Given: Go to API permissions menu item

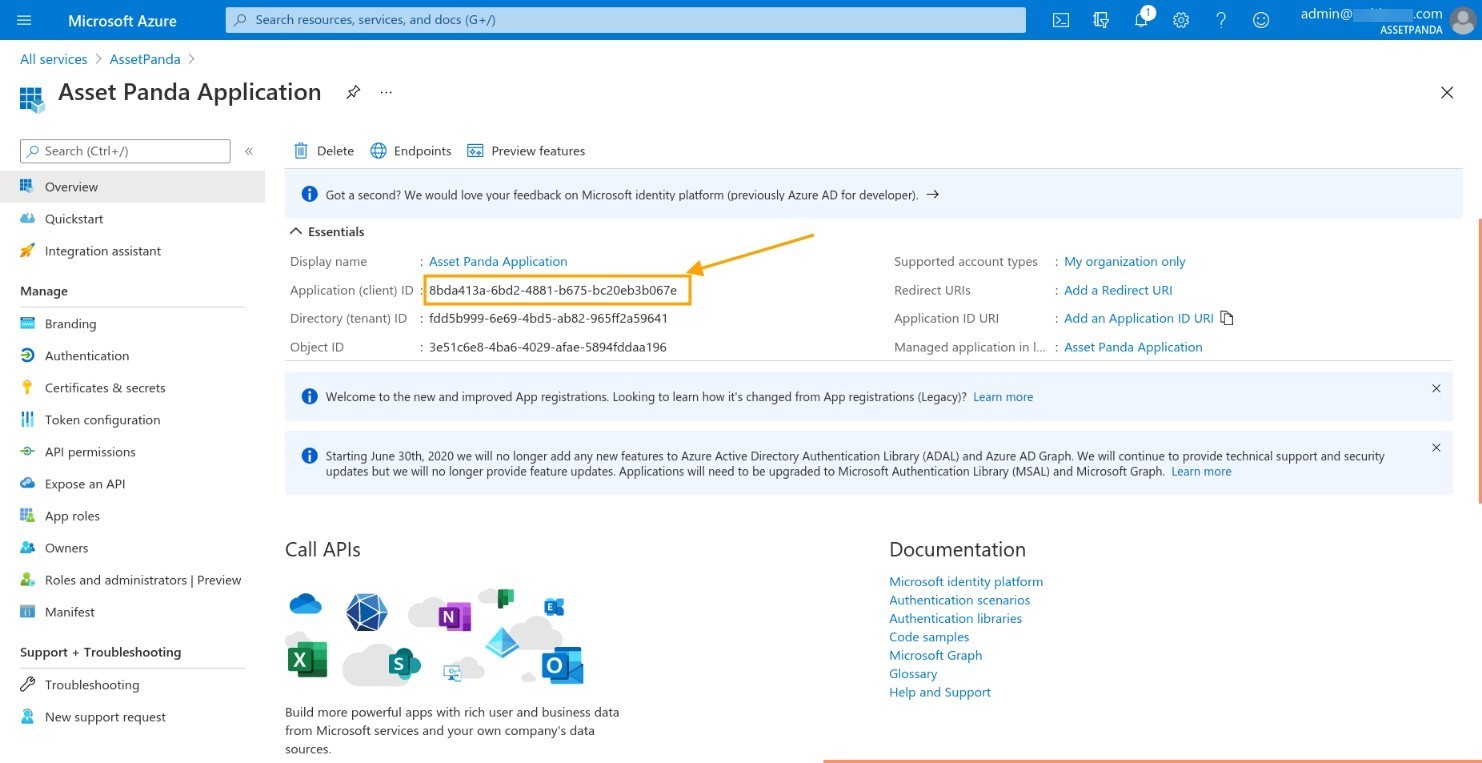Looking at the screenshot, I should (x=90, y=452).
